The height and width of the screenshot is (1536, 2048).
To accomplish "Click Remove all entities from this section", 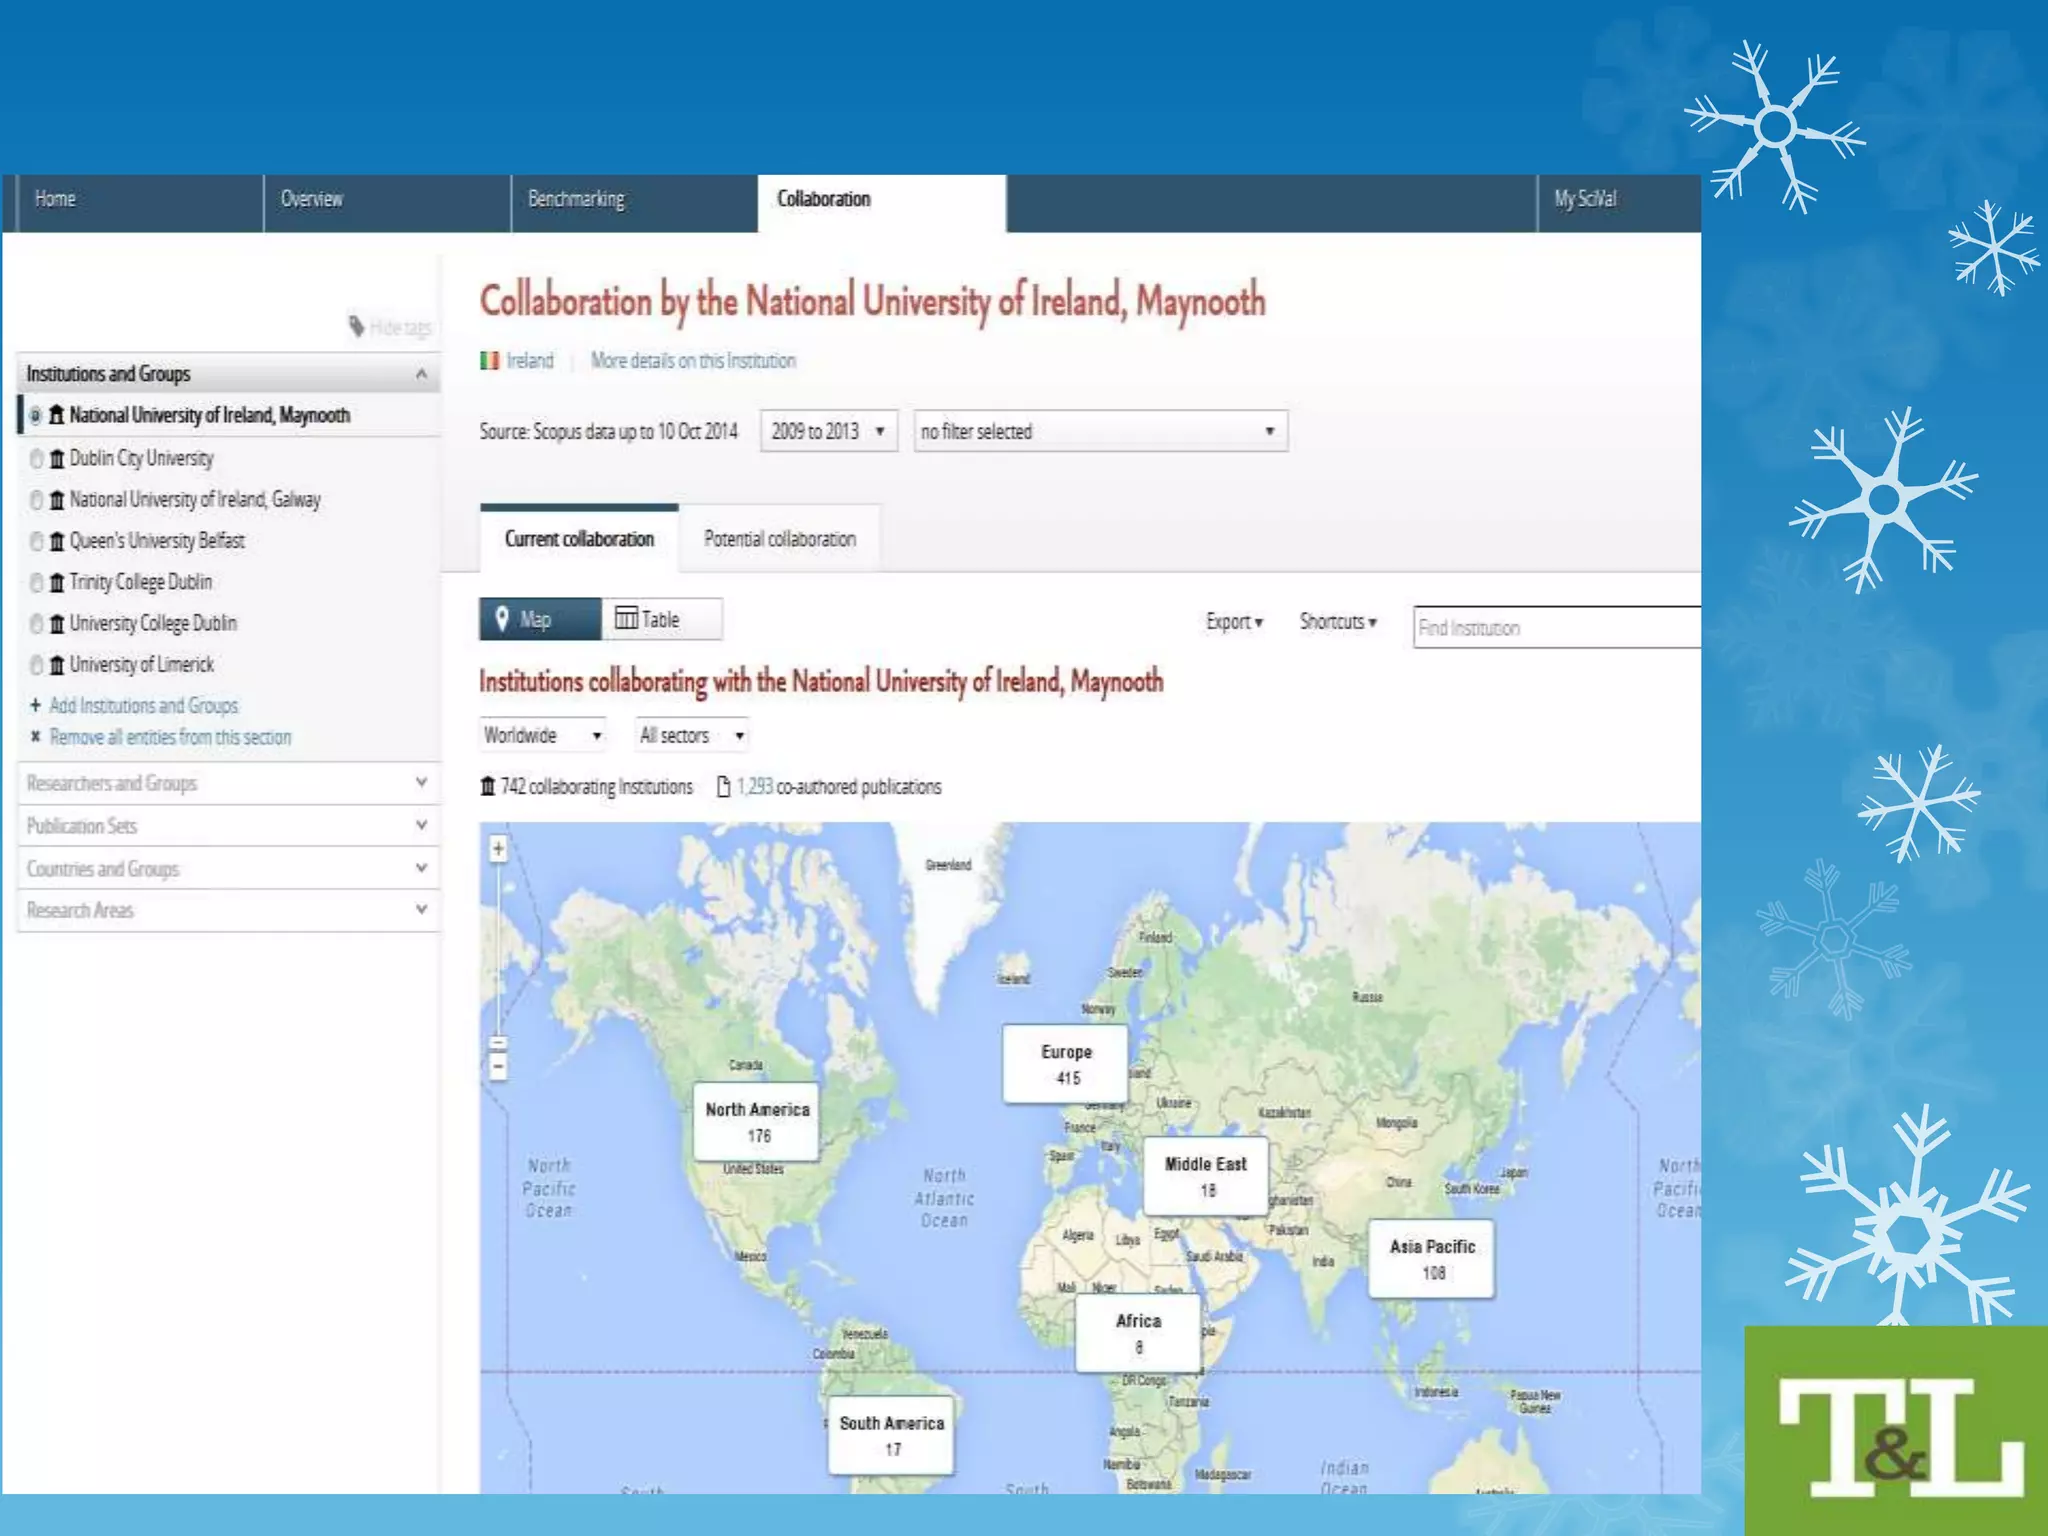I will [x=170, y=737].
